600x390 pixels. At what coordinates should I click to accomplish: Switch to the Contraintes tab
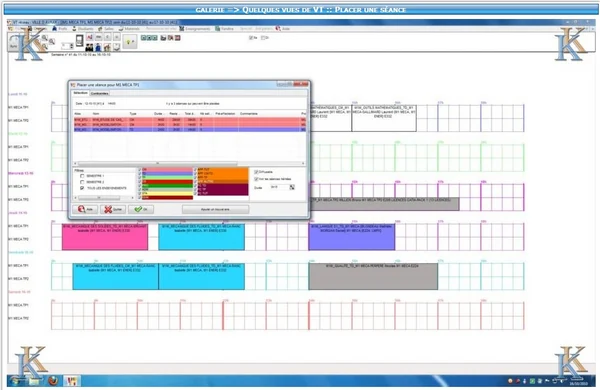click(99, 93)
